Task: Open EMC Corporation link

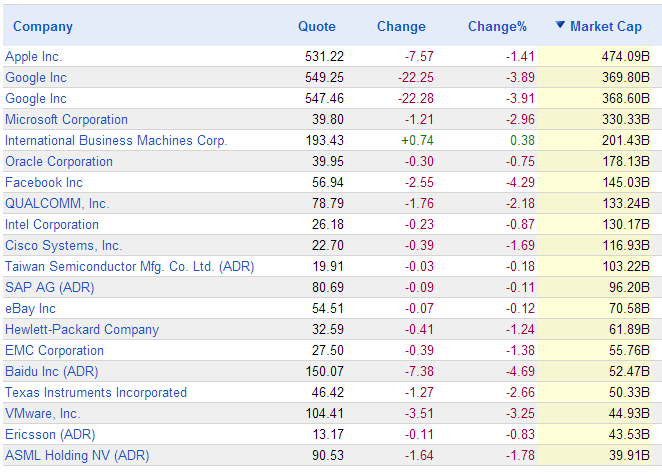Action: click(x=54, y=351)
